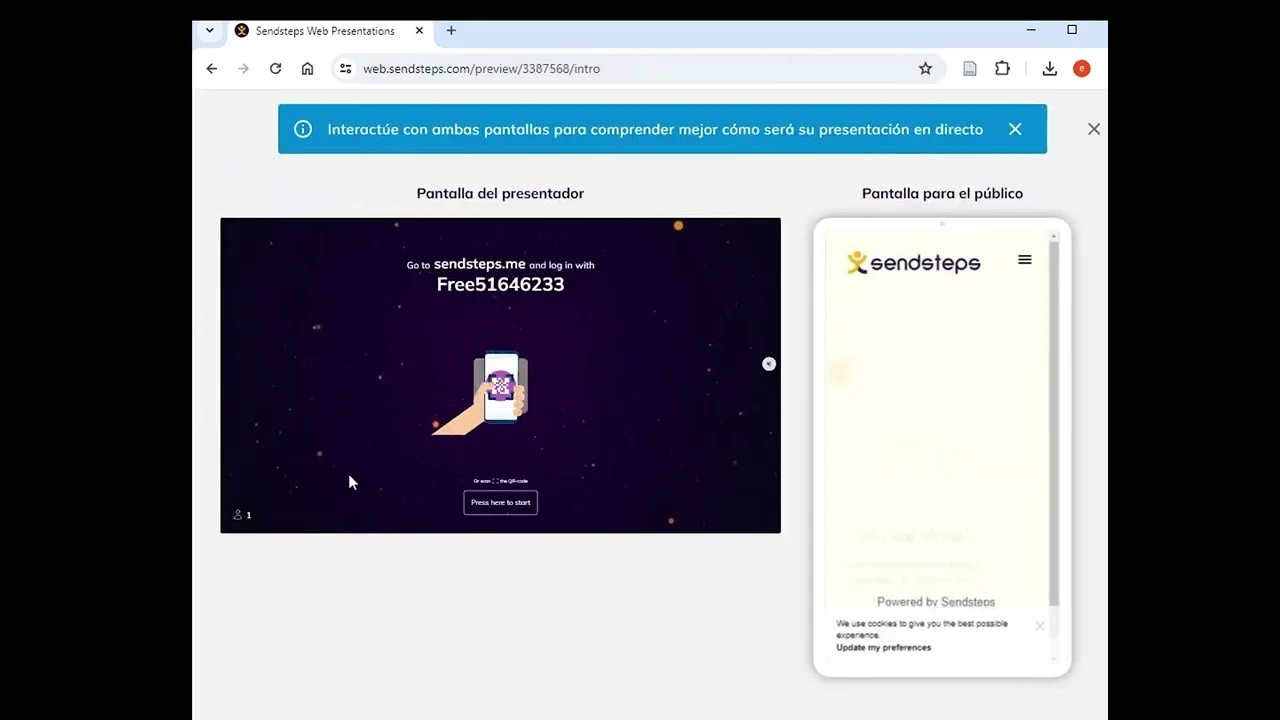Click the Sendsteps logo in audience preview
Viewport: 1280px width, 720px height.
[x=913, y=263]
